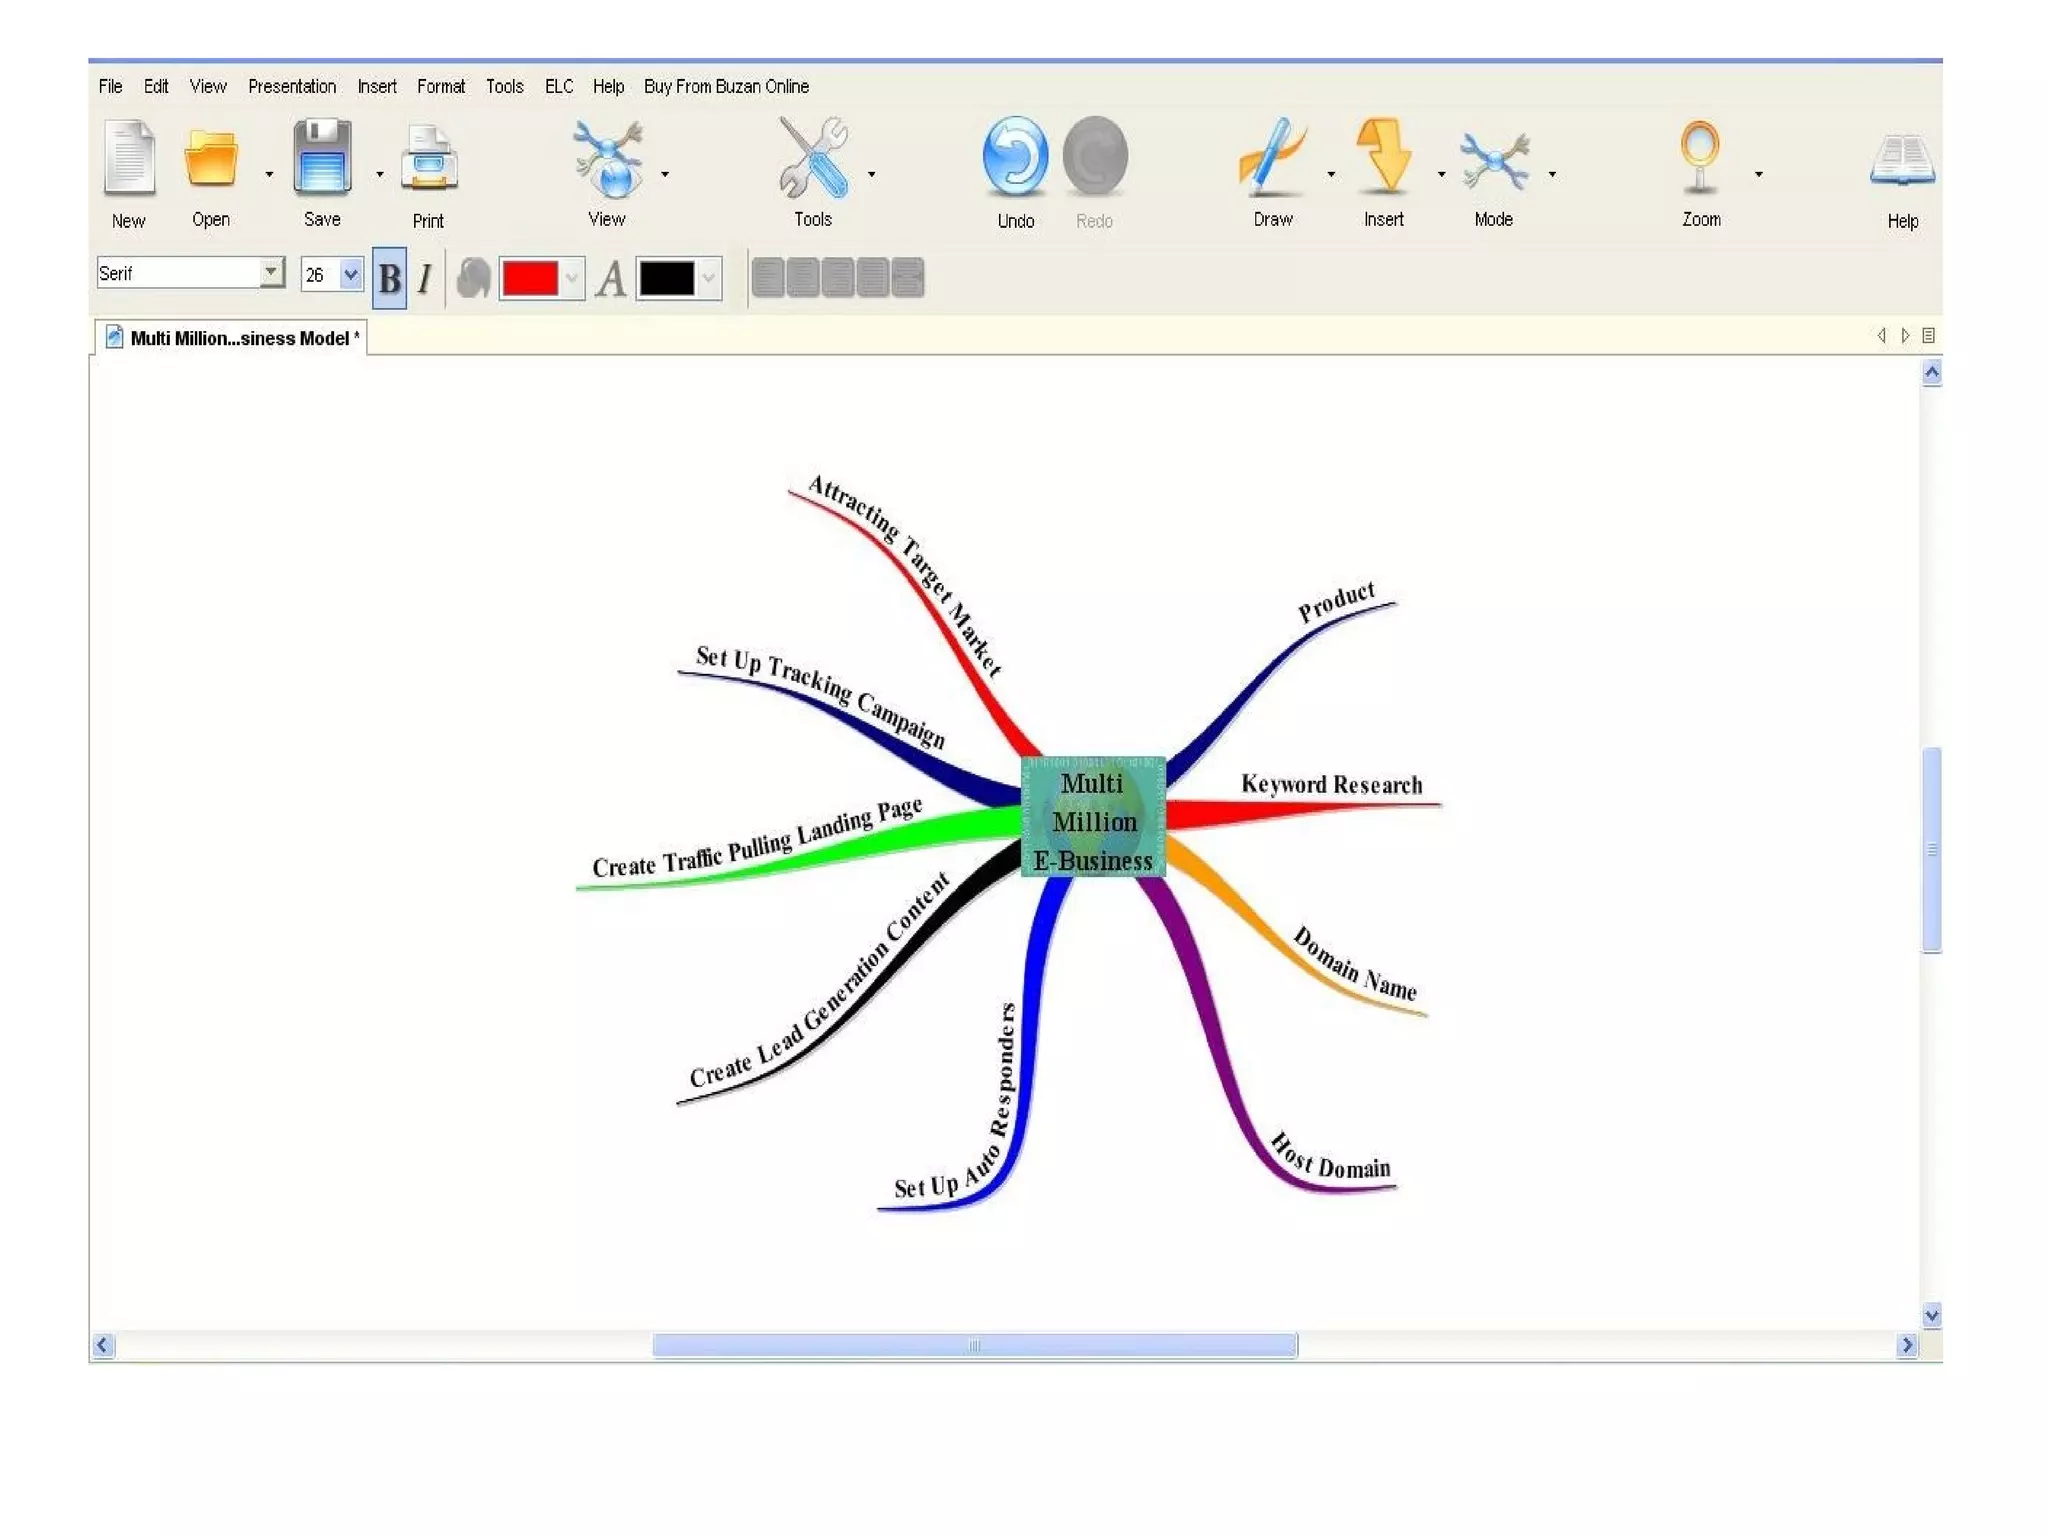Toggle Italic formatting button
The width and height of the screenshot is (2048, 1536).
click(x=425, y=278)
